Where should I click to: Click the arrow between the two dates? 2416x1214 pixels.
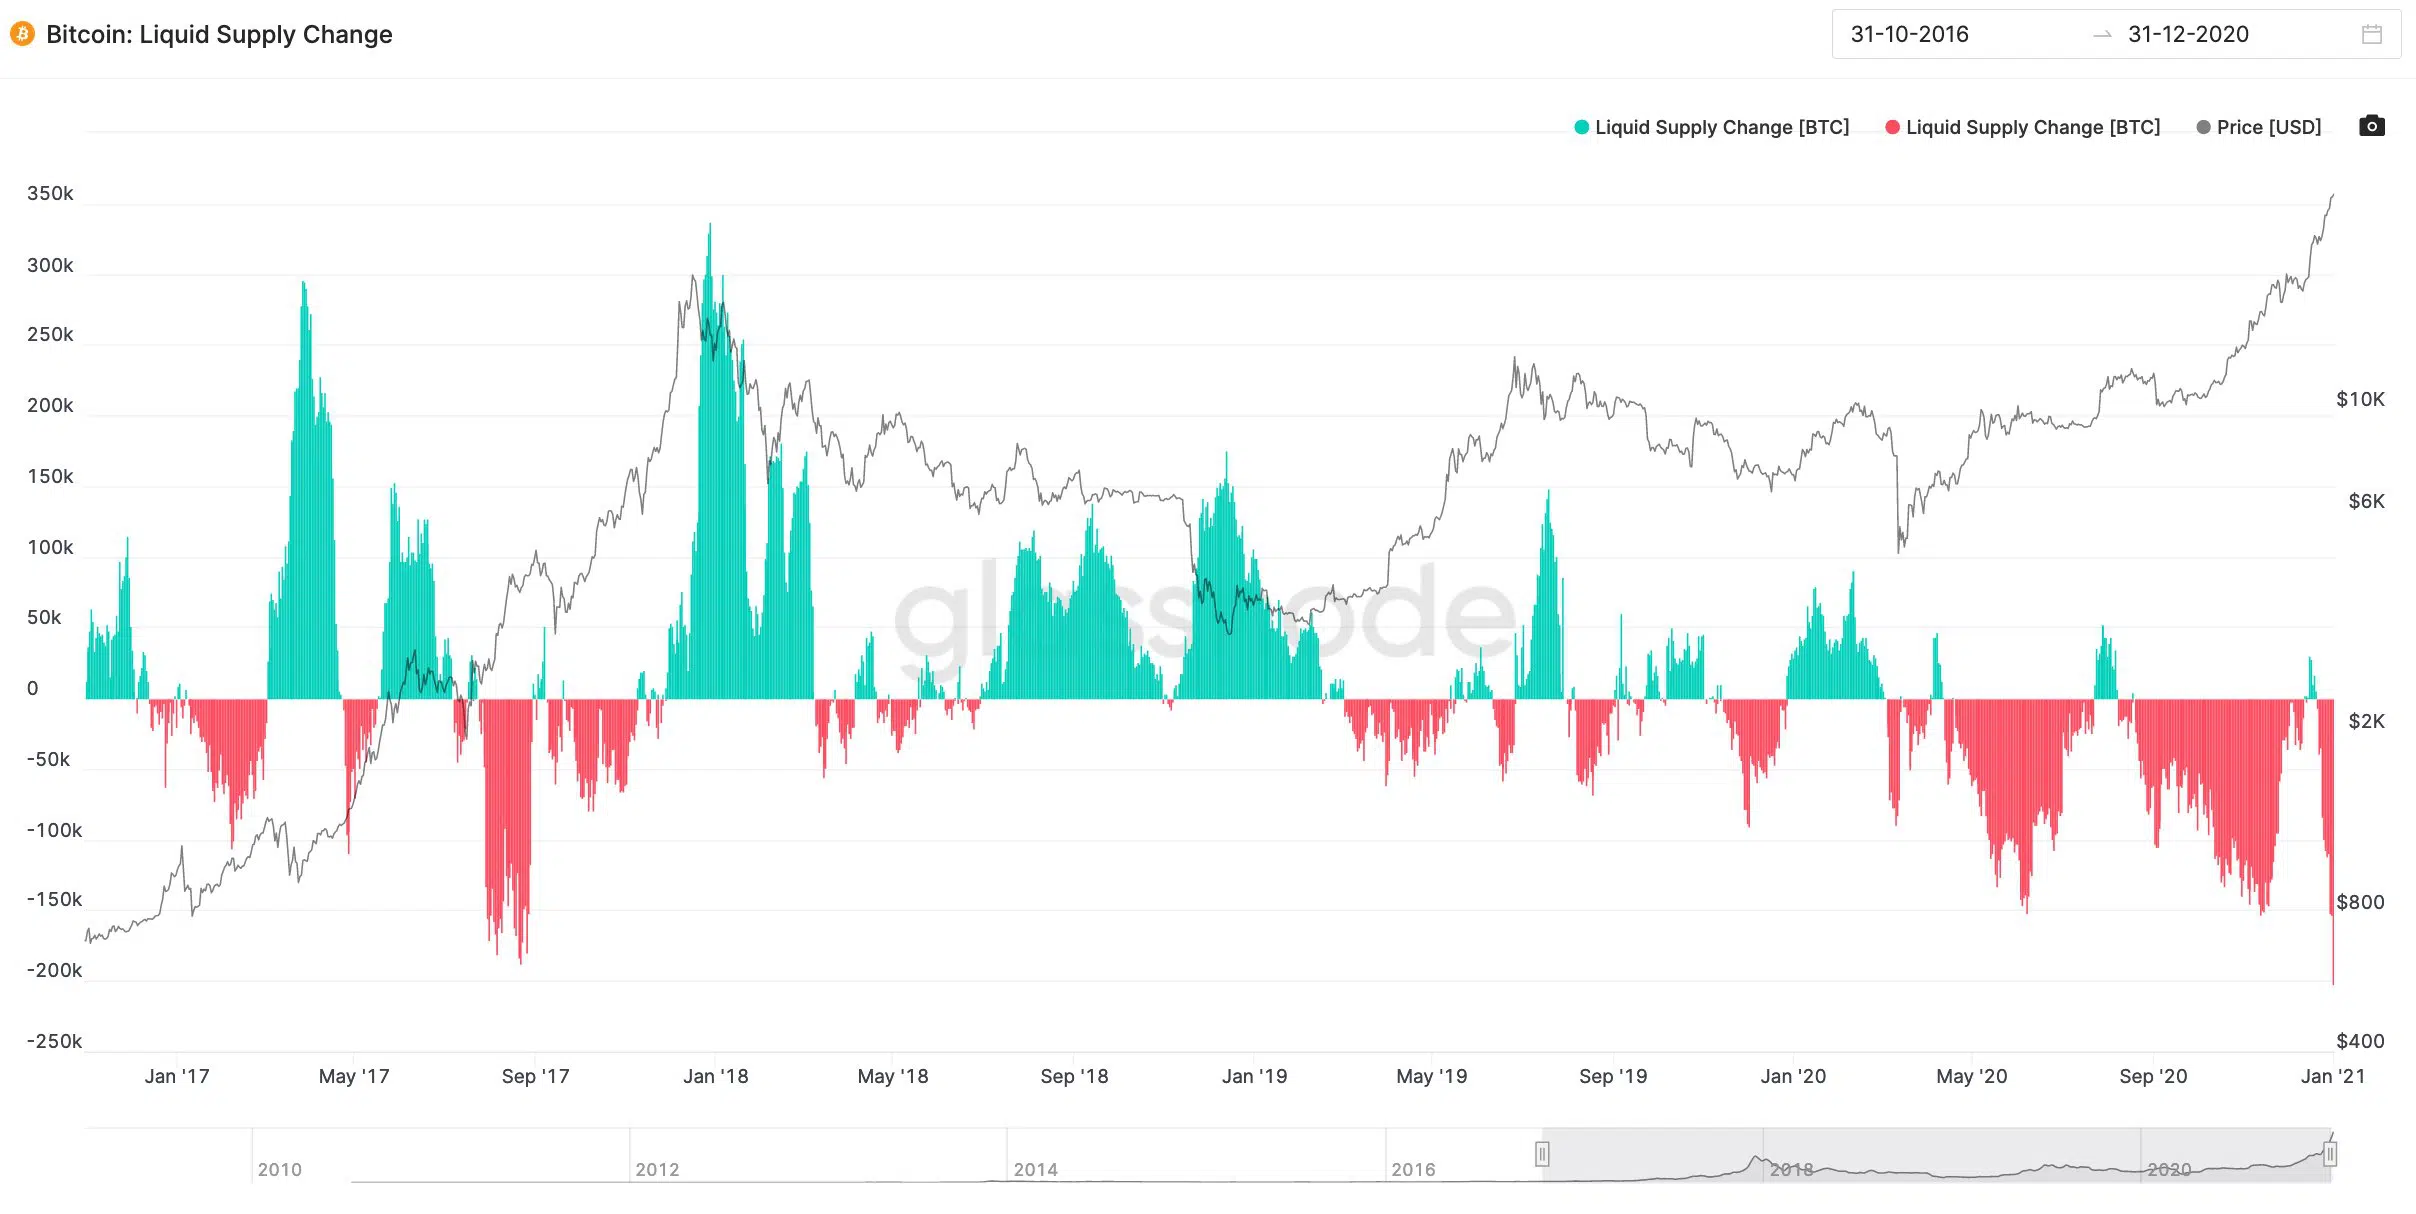pos(2102,35)
